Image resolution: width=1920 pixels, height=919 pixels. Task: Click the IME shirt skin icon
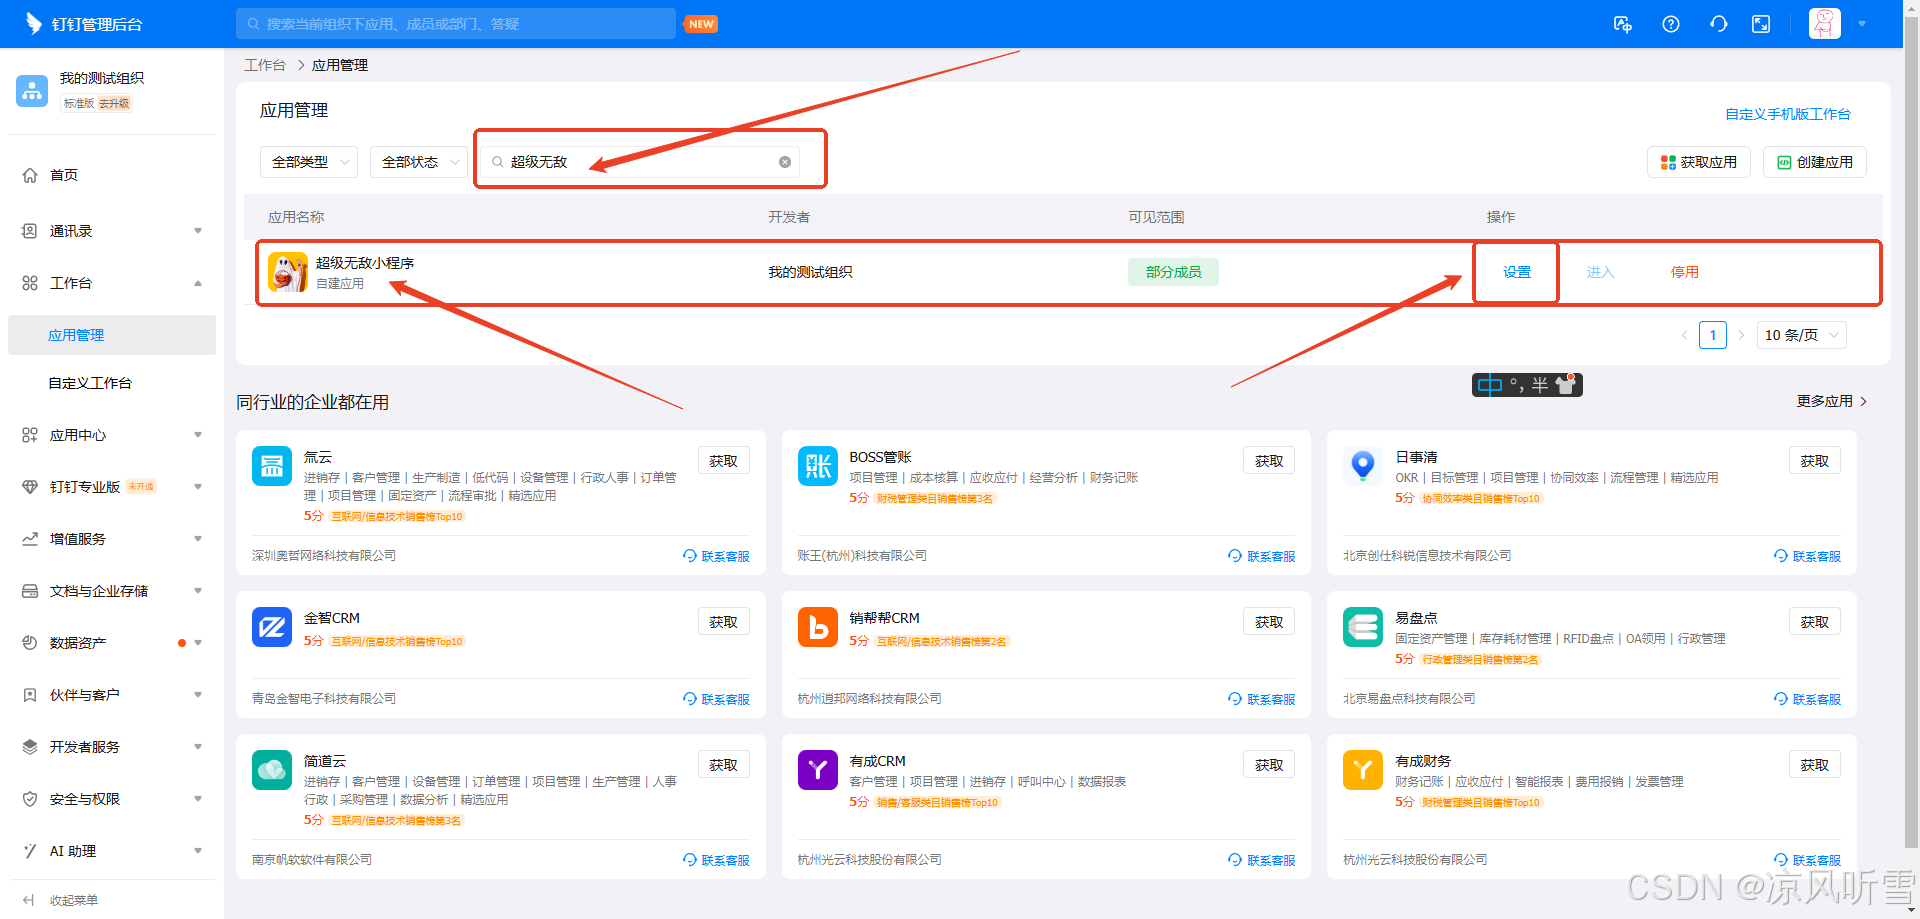pyautogui.click(x=1566, y=385)
